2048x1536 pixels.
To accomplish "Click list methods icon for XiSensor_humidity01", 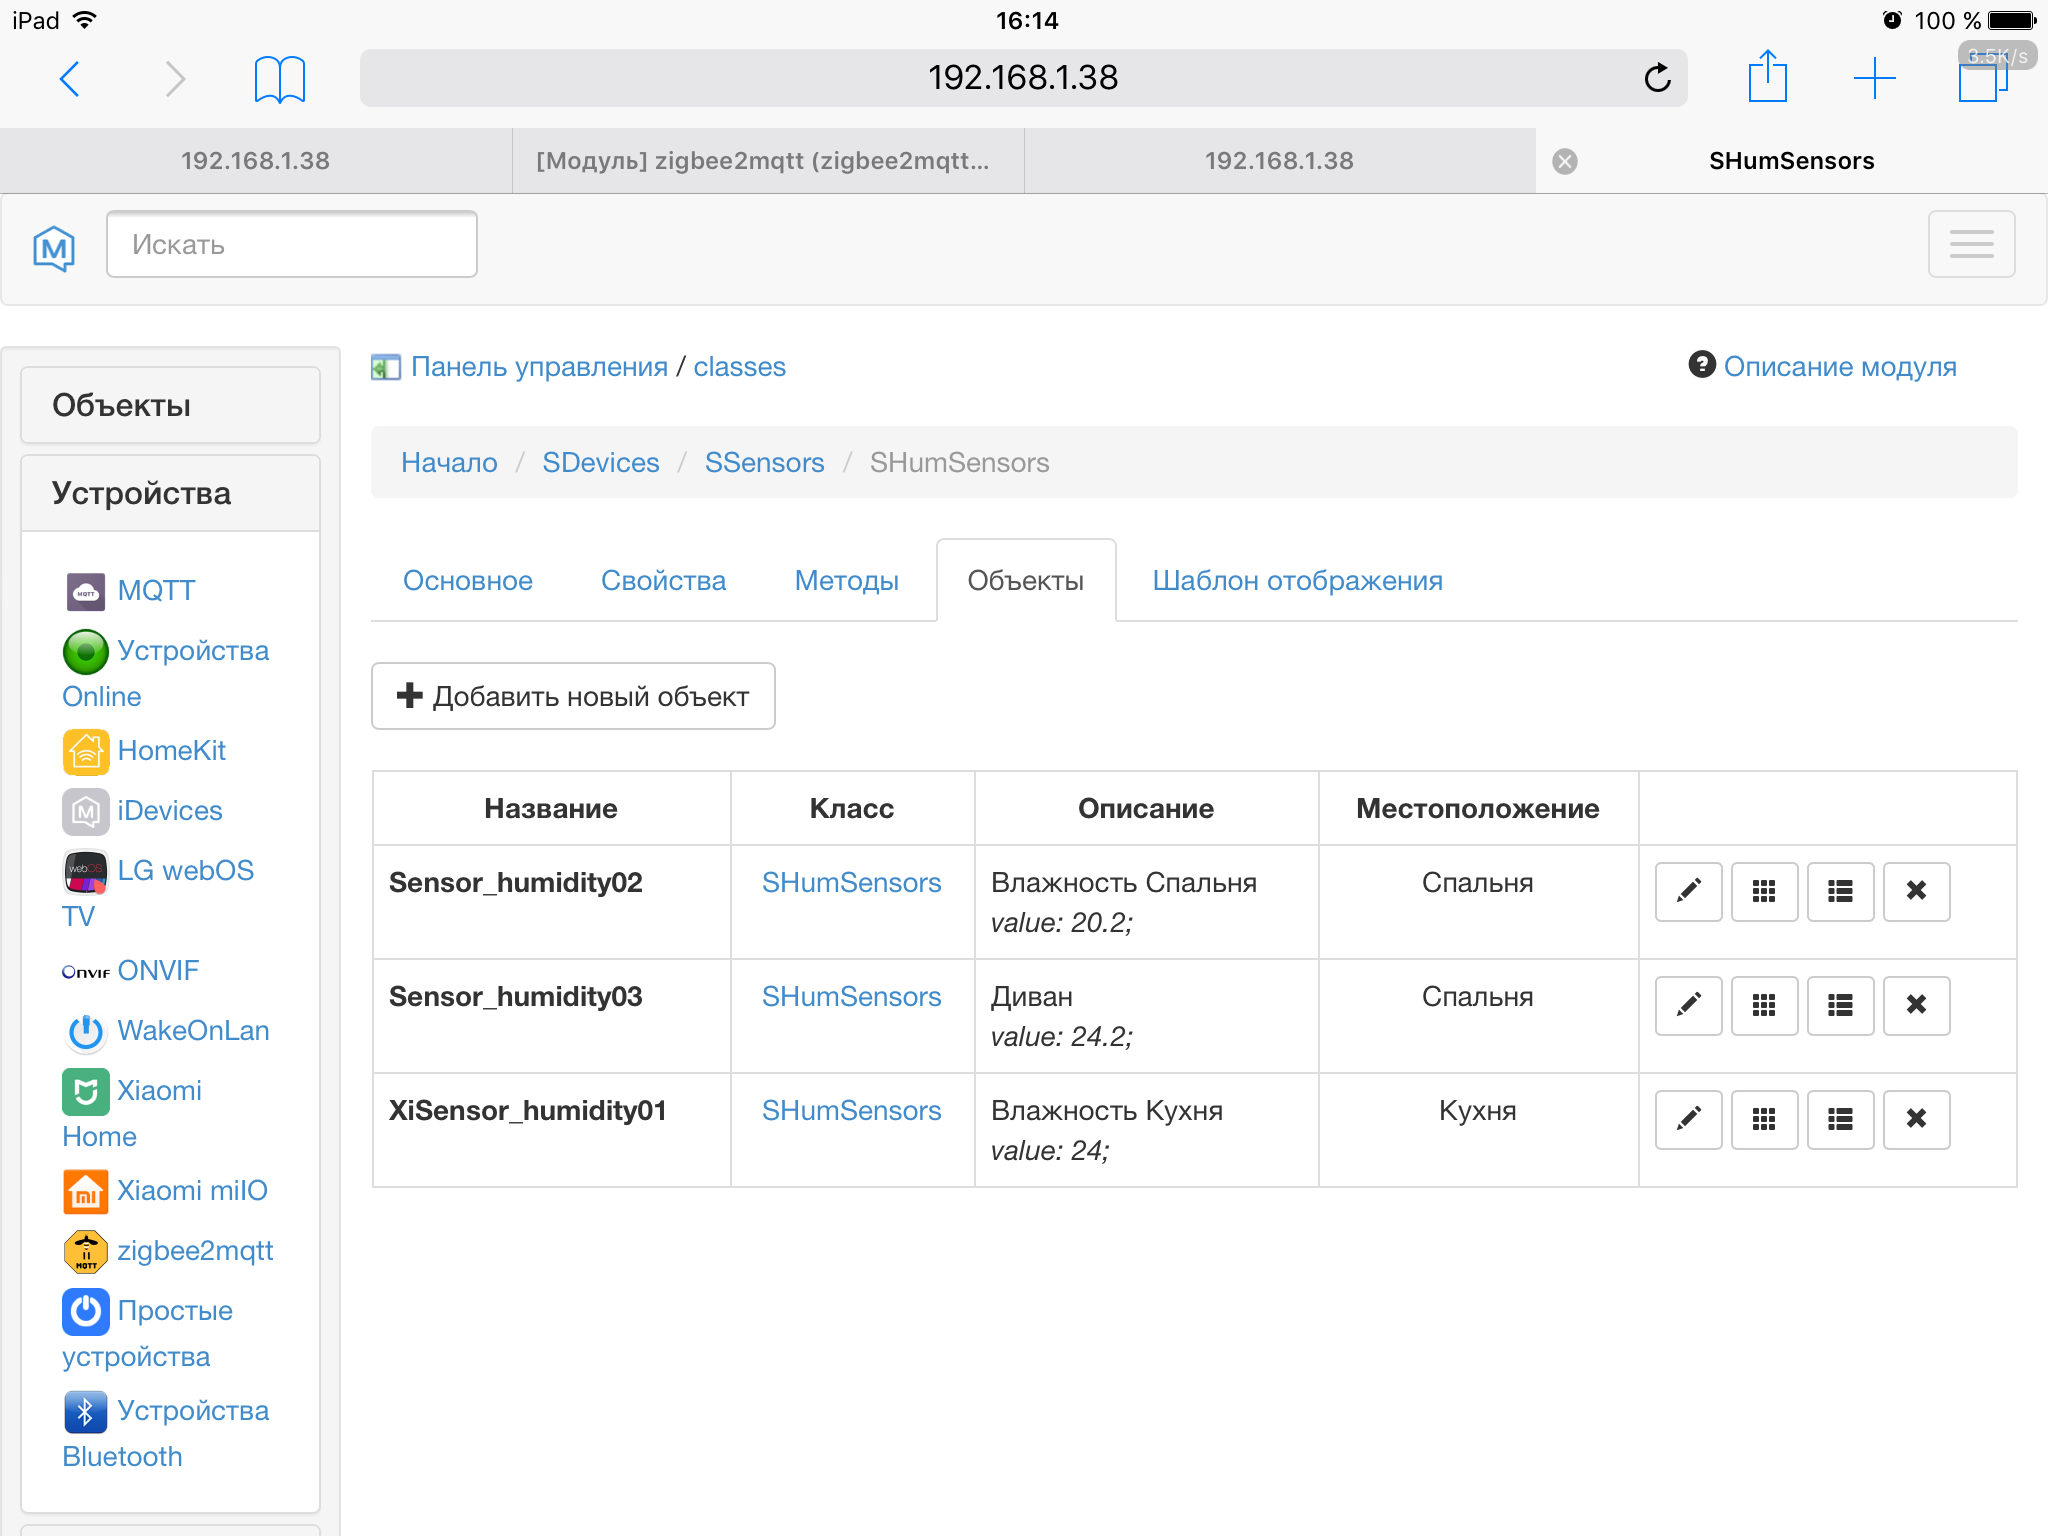I will 1840,1119.
